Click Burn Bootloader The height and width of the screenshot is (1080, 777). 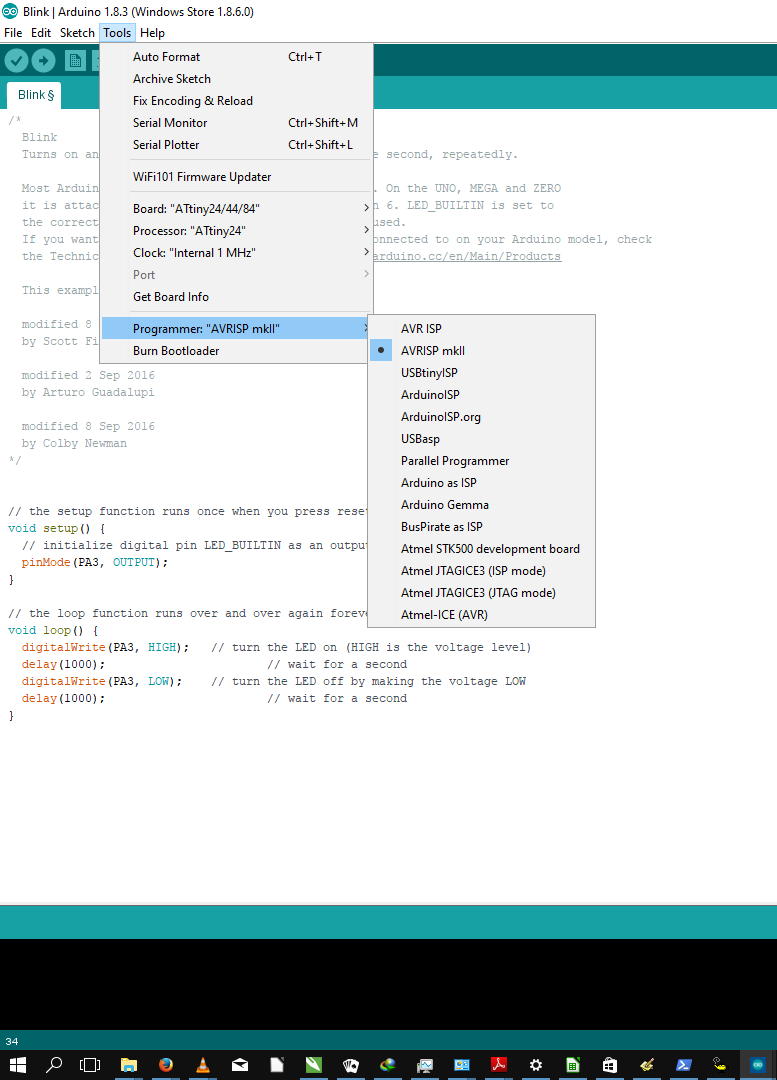[x=236, y=351]
